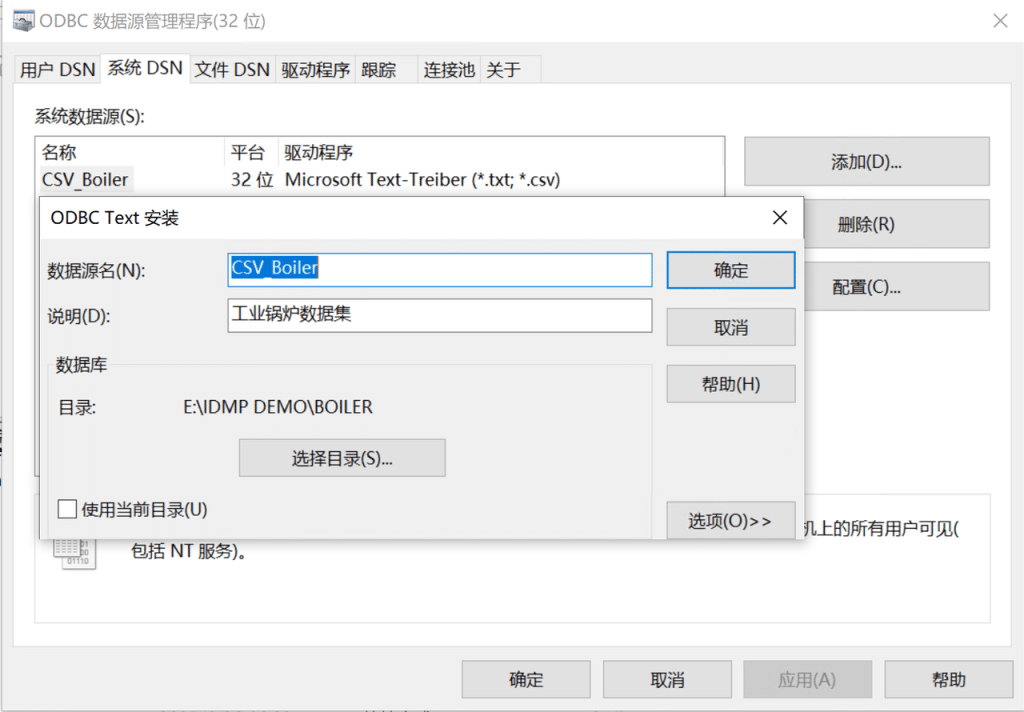Click the 帮助(H) button in setup dialog
The image size is (1024, 712).
(x=730, y=384)
